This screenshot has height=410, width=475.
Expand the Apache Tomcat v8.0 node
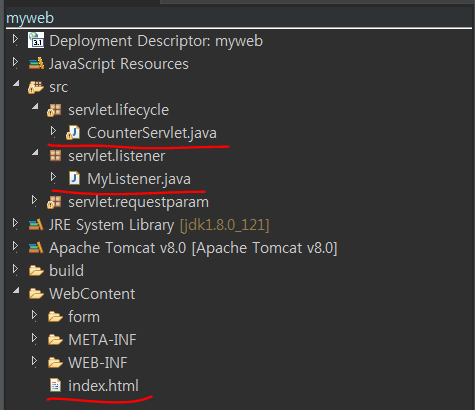(x=15, y=246)
